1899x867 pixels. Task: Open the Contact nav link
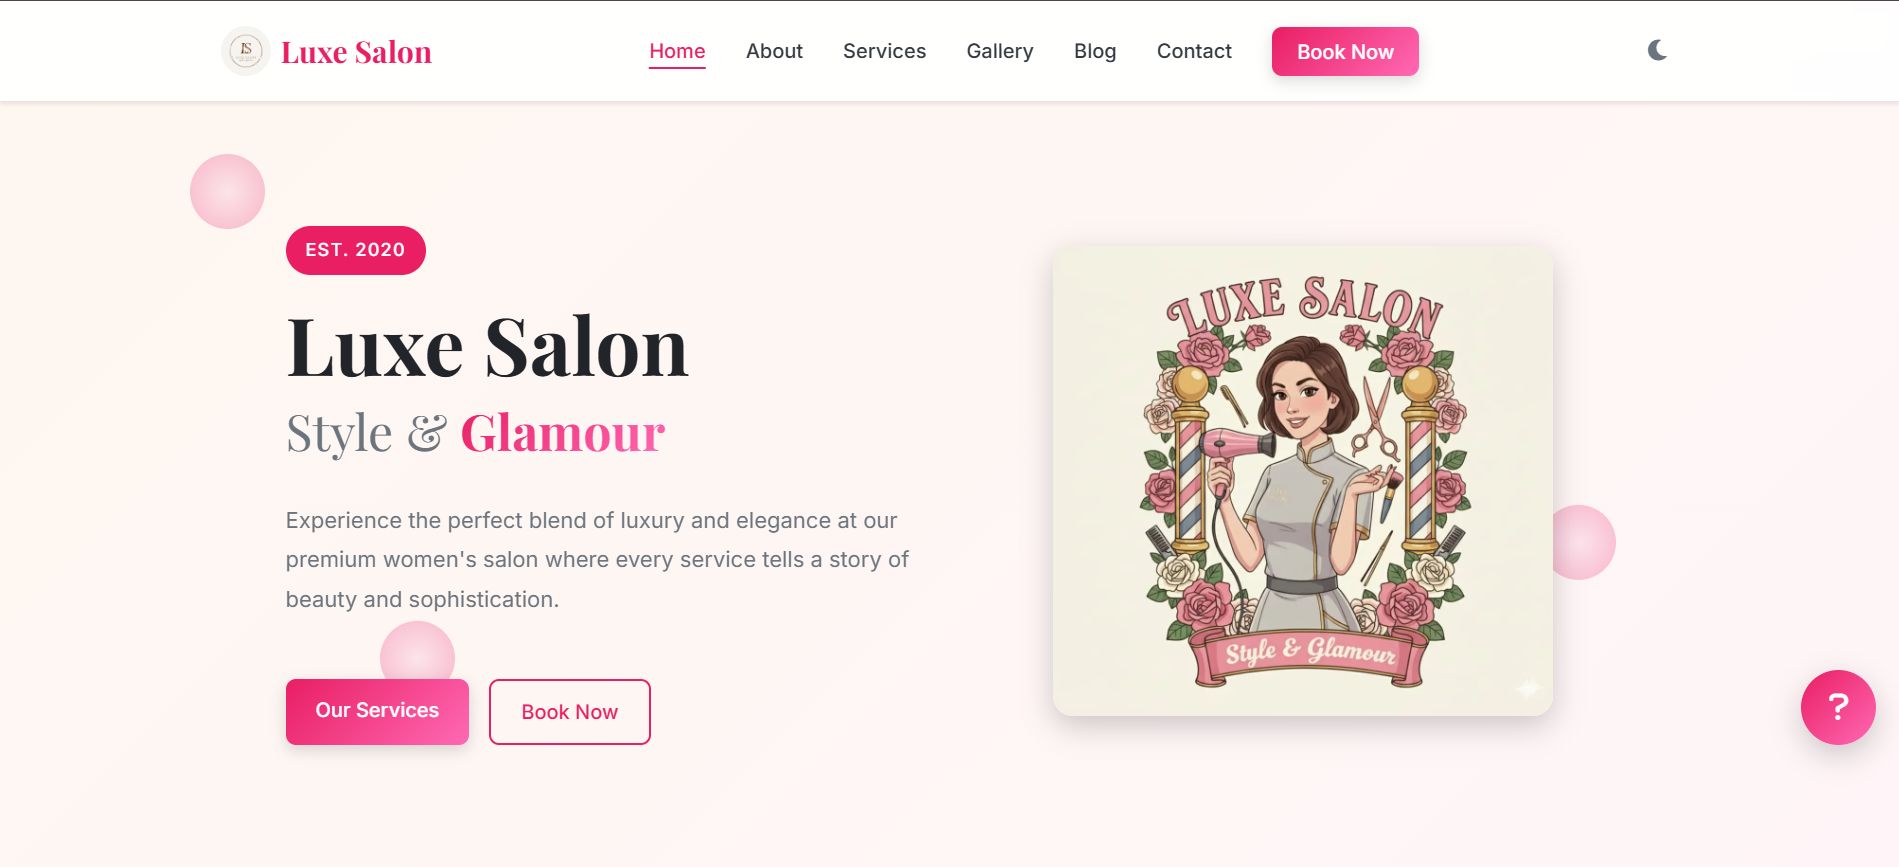click(1194, 51)
